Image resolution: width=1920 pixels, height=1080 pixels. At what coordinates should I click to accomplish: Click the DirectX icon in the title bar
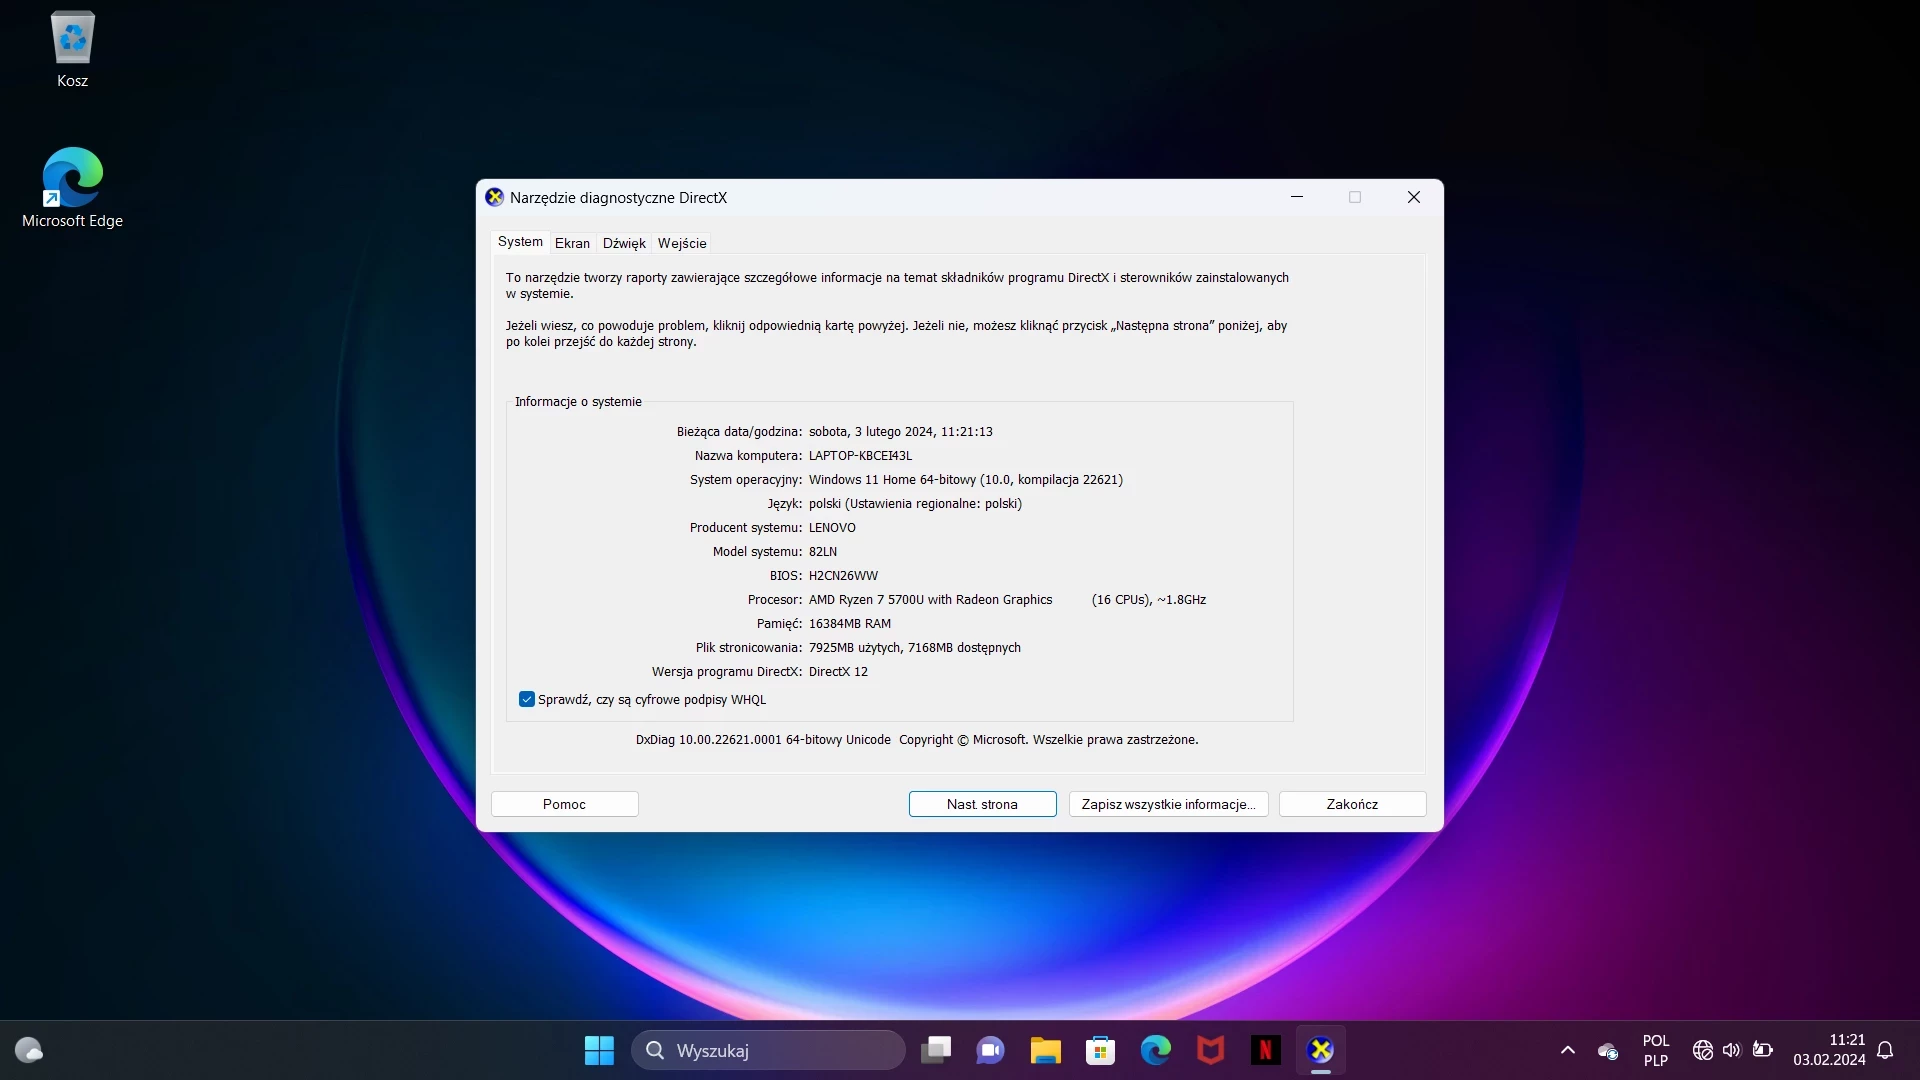[x=494, y=197]
